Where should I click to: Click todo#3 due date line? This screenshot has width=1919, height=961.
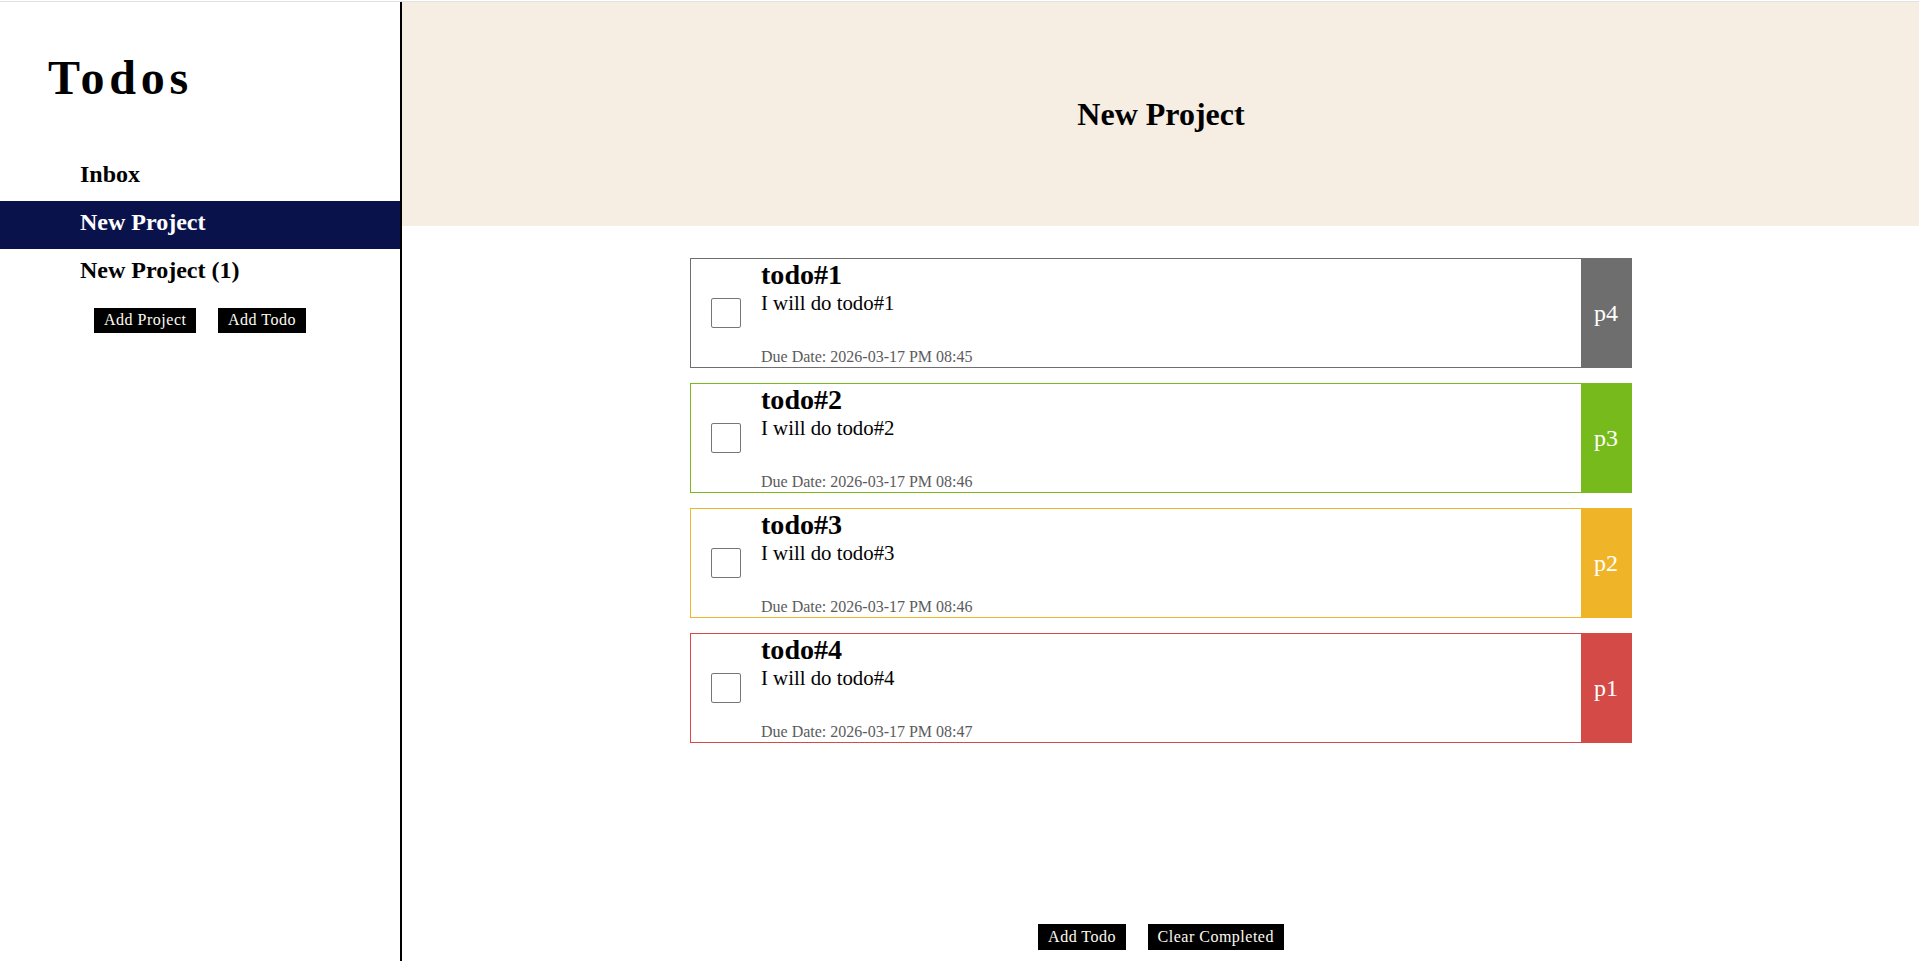[866, 607]
